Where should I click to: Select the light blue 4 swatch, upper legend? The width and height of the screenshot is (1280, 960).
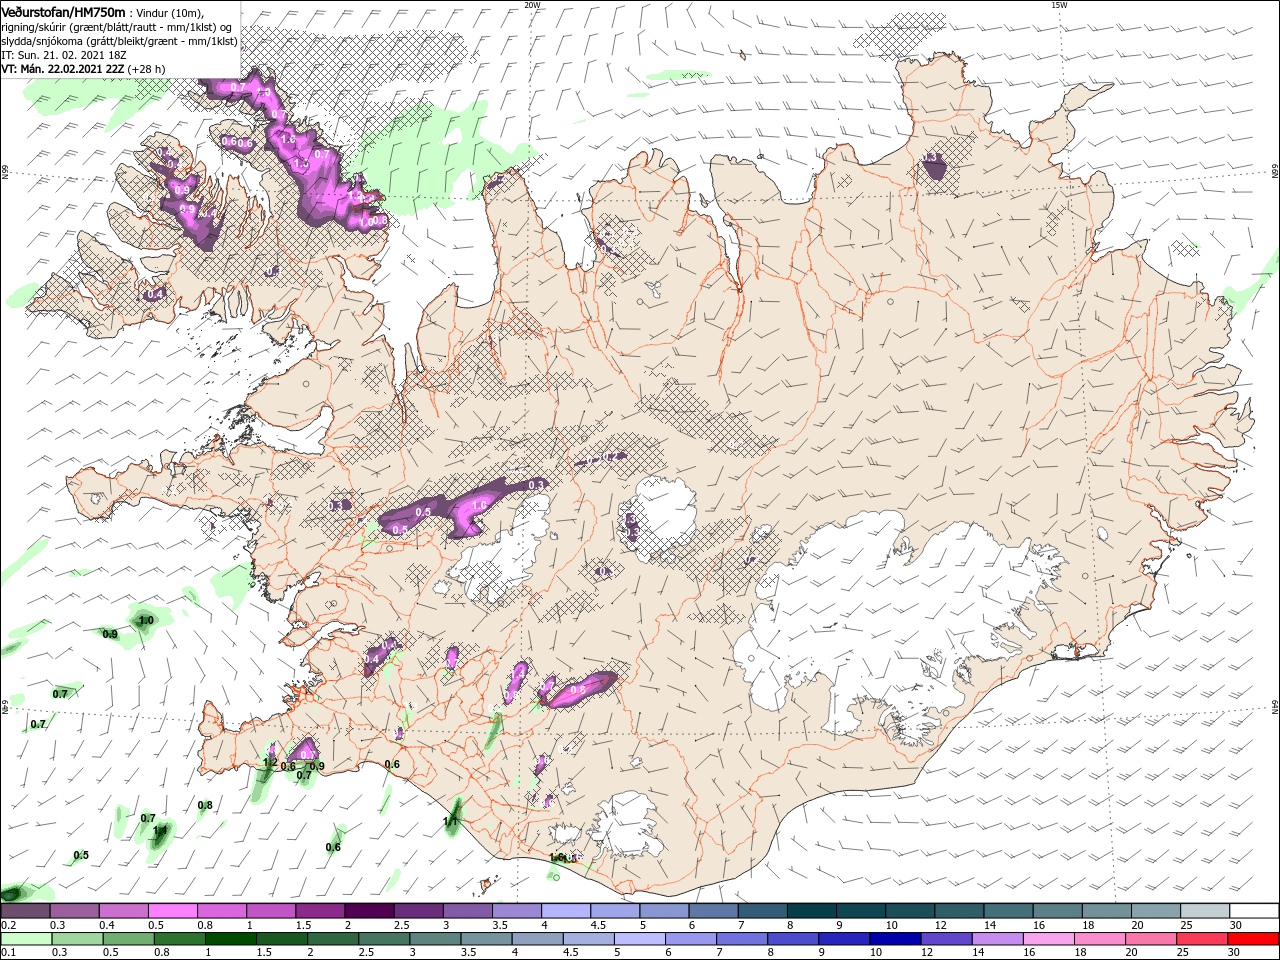tap(565, 911)
